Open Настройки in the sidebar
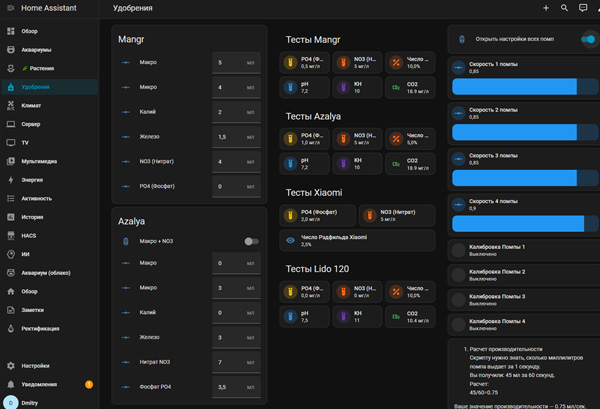The image size is (600, 409). click(x=50, y=366)
